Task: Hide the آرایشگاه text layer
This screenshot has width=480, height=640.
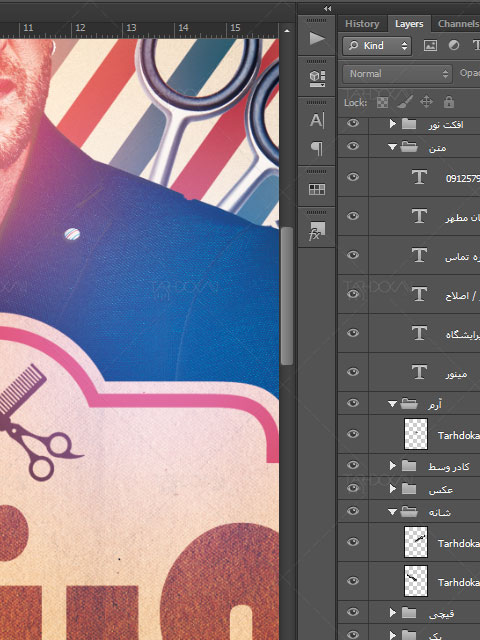Action: [353, 333]
